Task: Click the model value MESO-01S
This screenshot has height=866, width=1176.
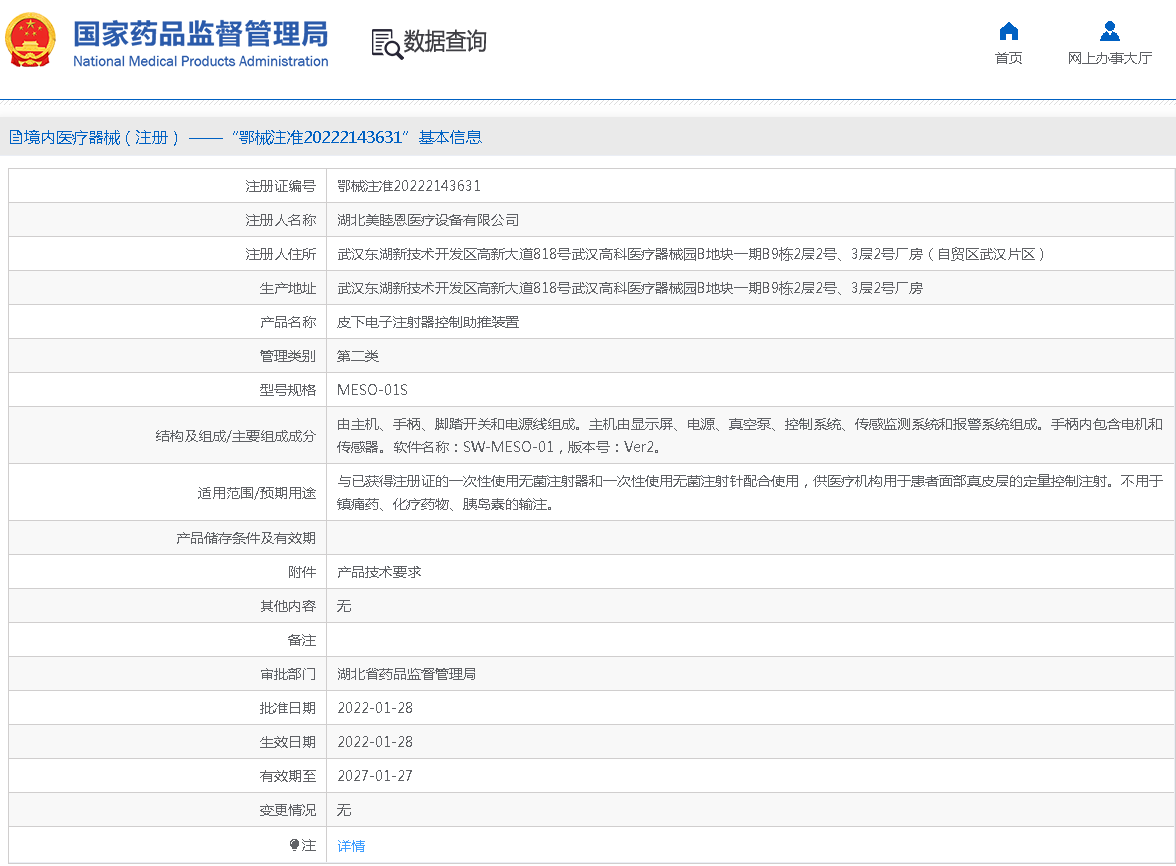Action: pos(372,390)
